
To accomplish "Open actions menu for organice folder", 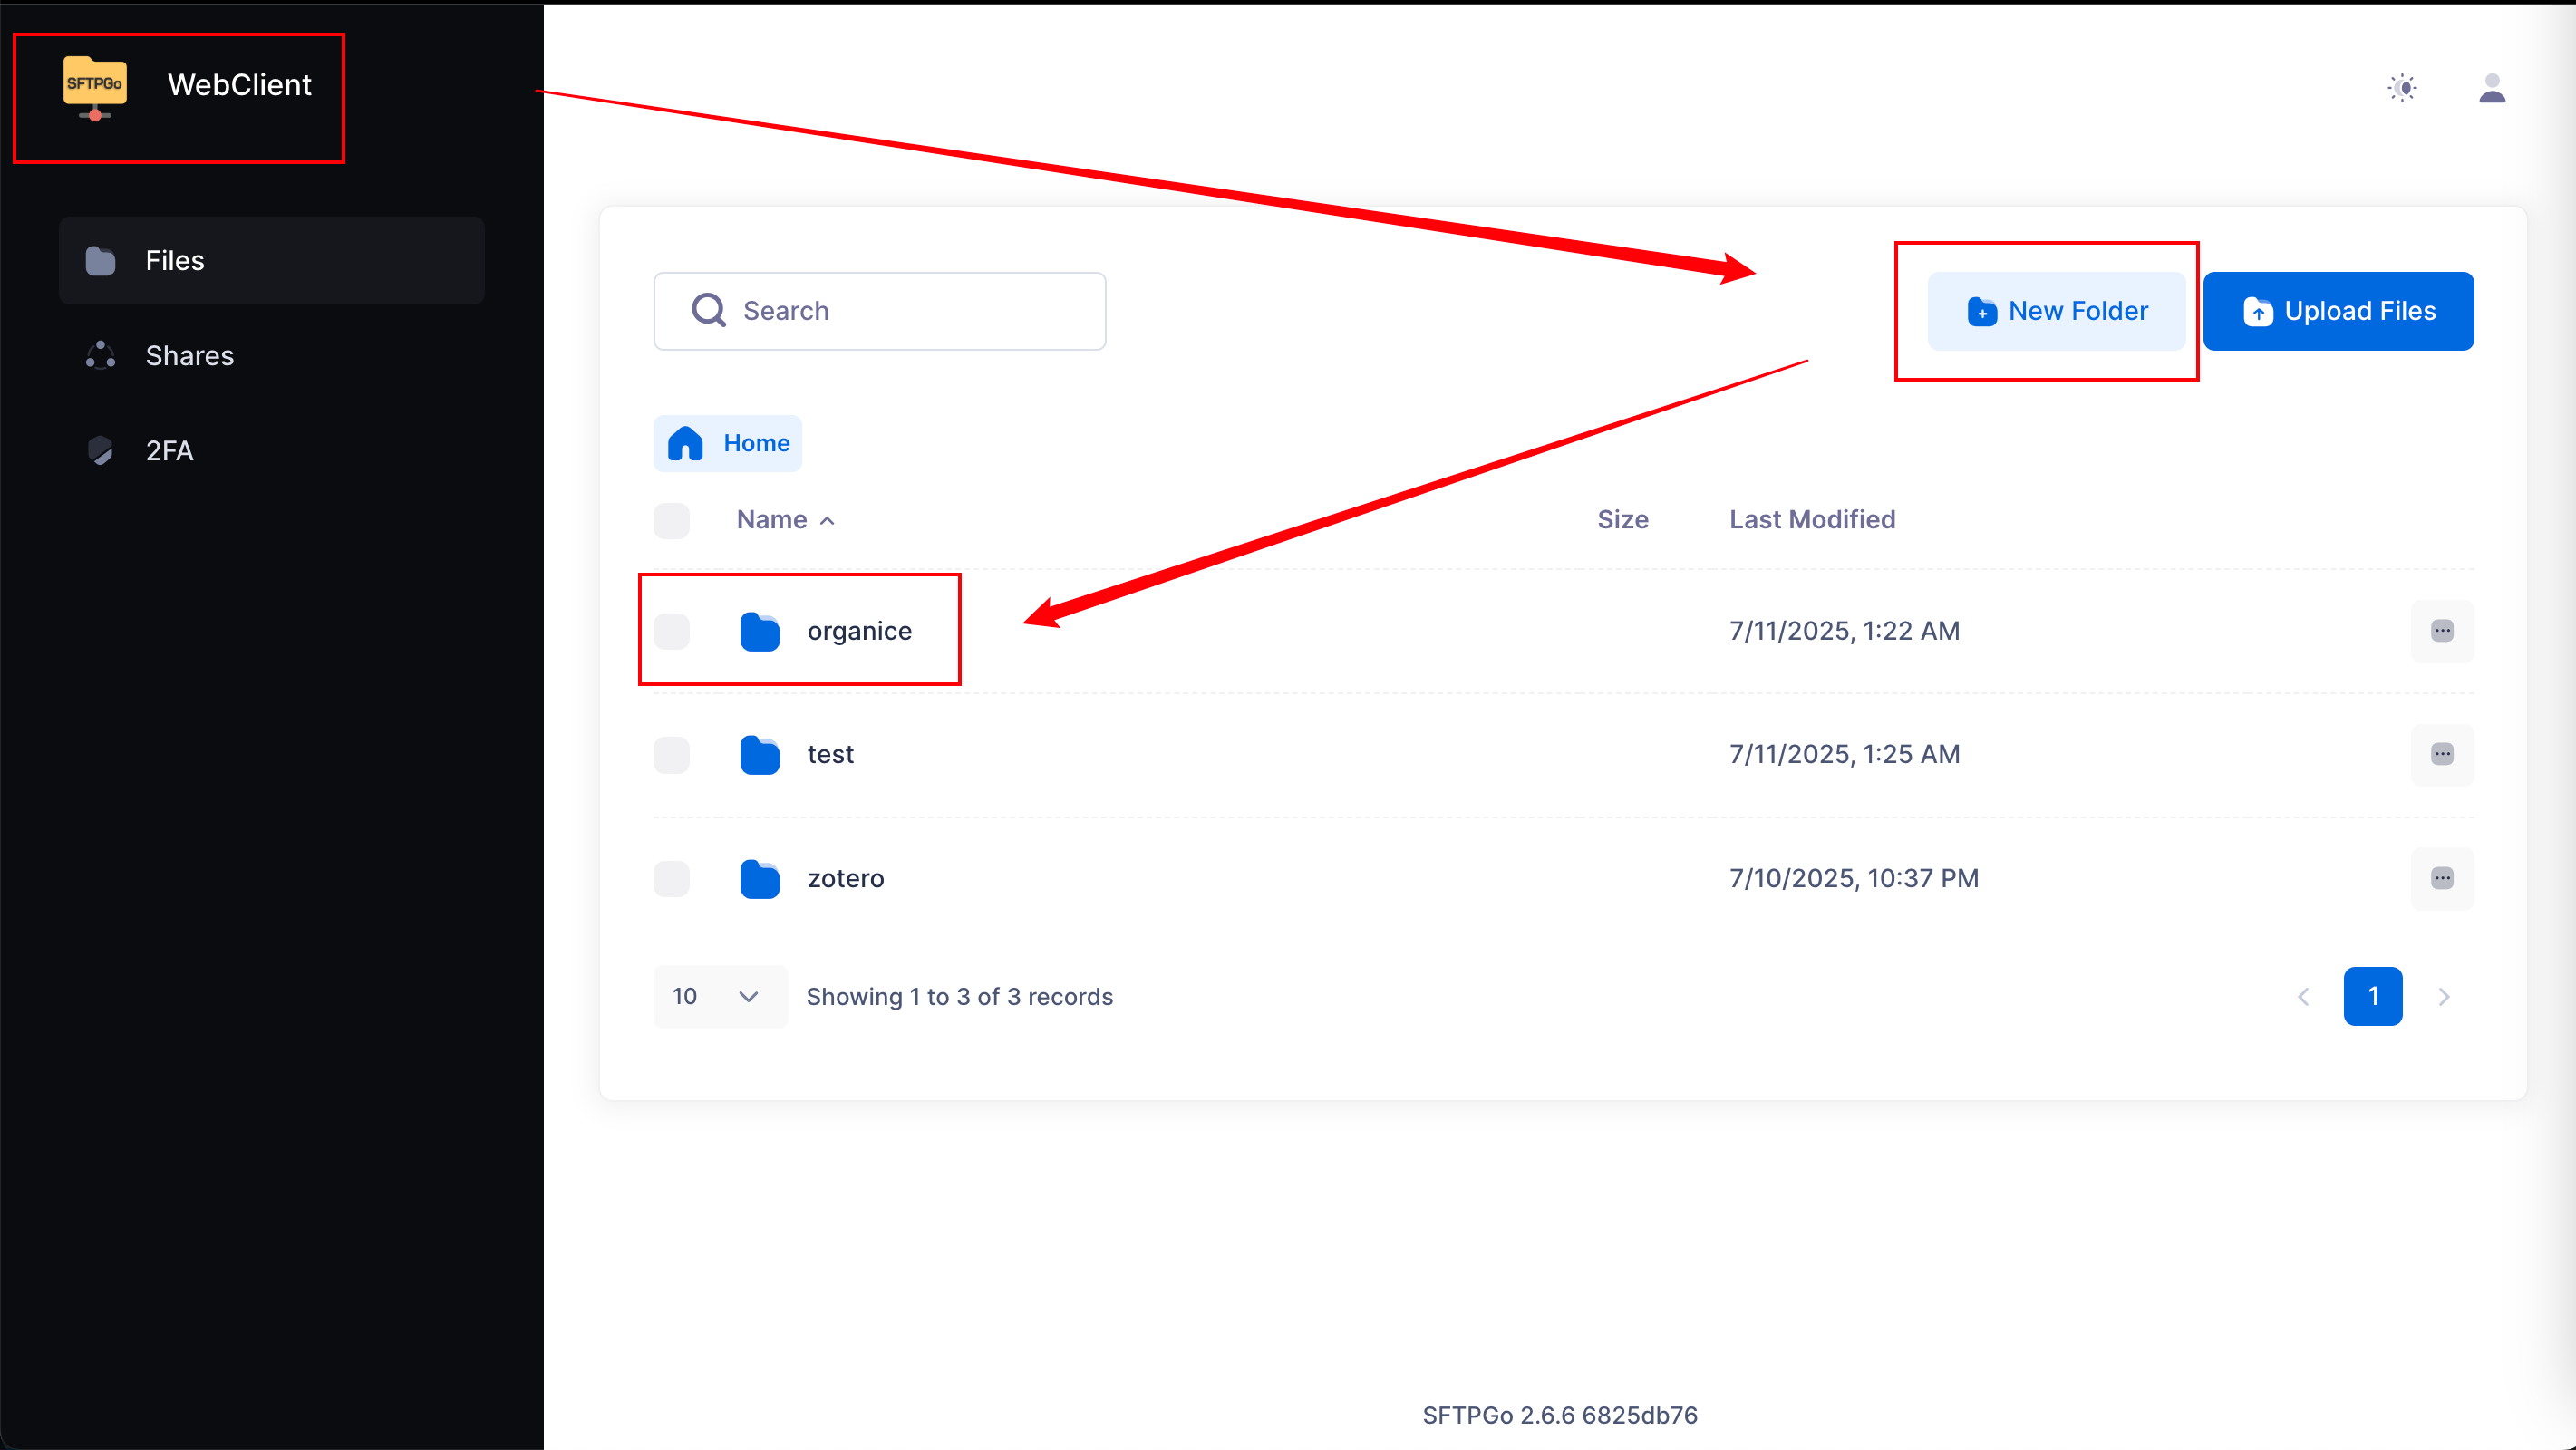I will (x=2442, y=631).
